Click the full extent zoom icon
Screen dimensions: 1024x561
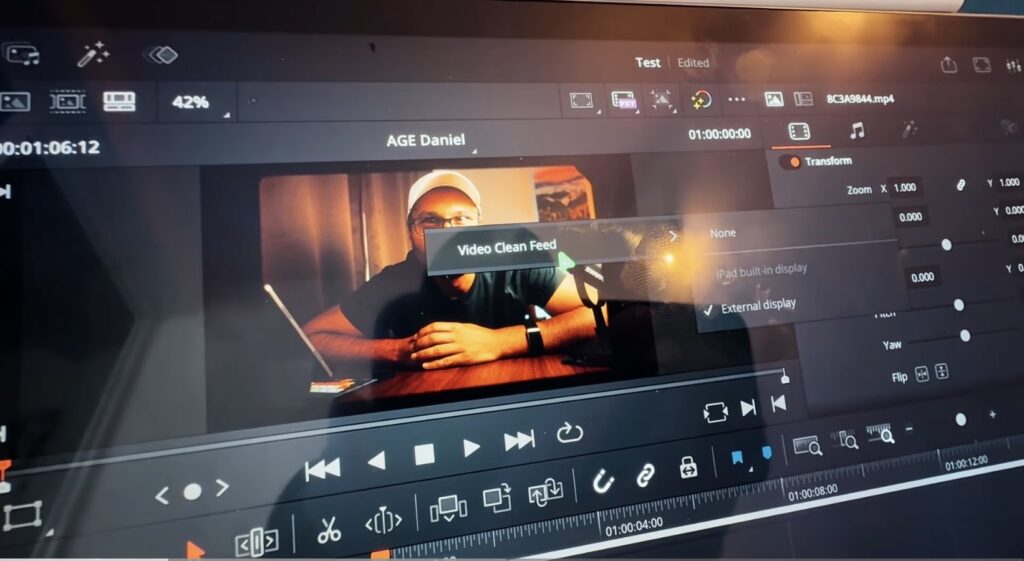pyautogui.click(x=807, y=445)
